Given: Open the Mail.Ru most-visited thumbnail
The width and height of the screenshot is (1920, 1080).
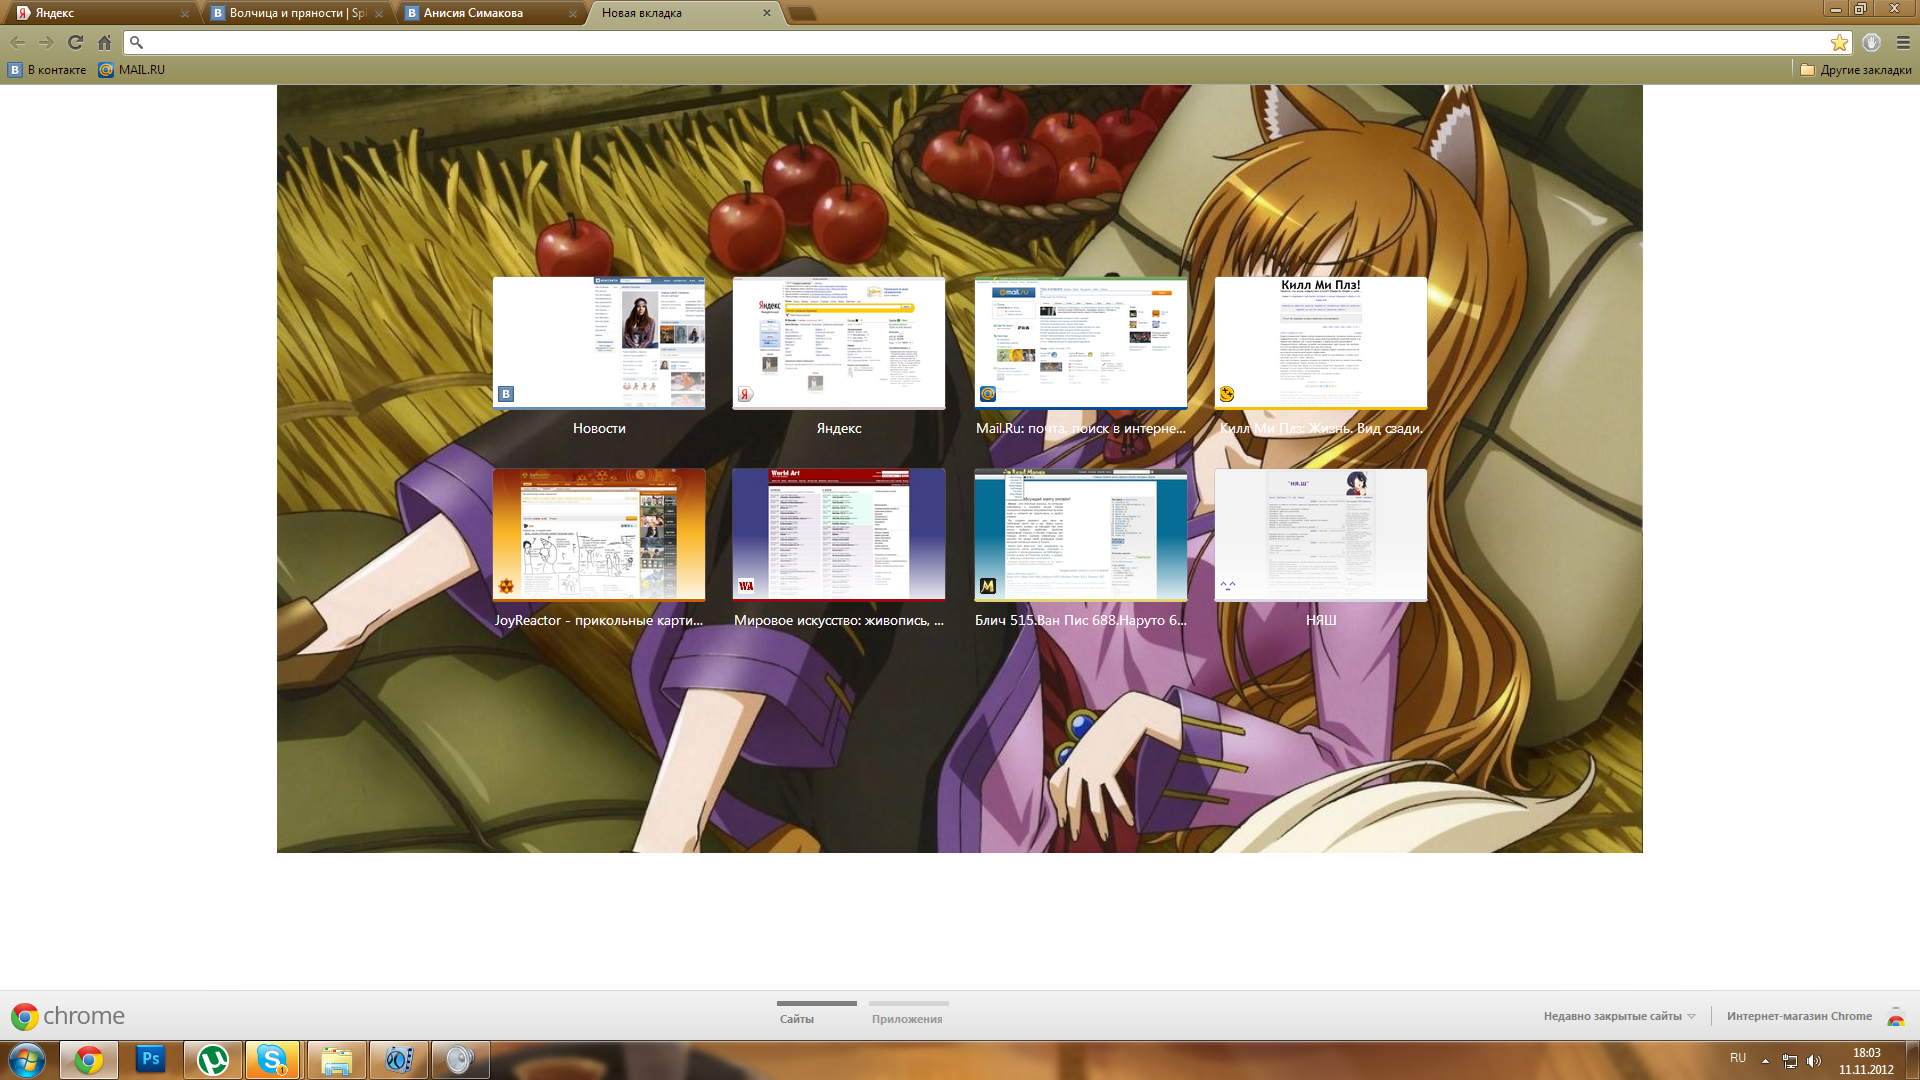Looking at the screenshot, I should point(1081,343).
